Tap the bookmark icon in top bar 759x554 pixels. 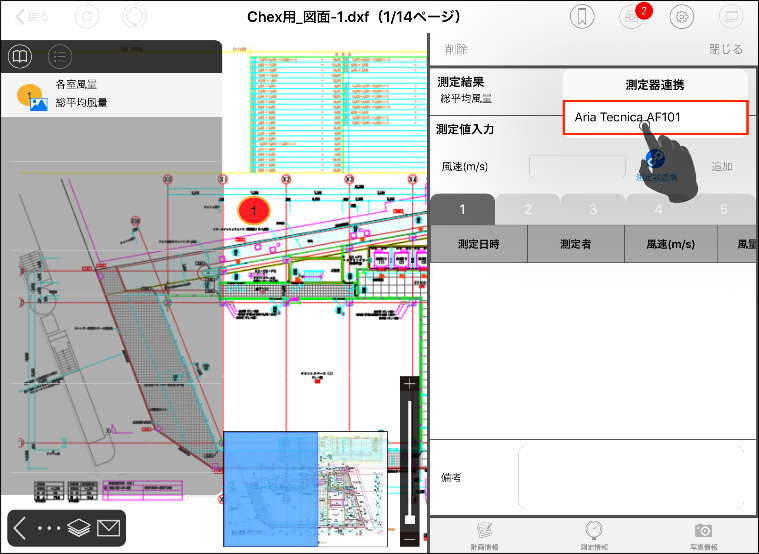582,17
